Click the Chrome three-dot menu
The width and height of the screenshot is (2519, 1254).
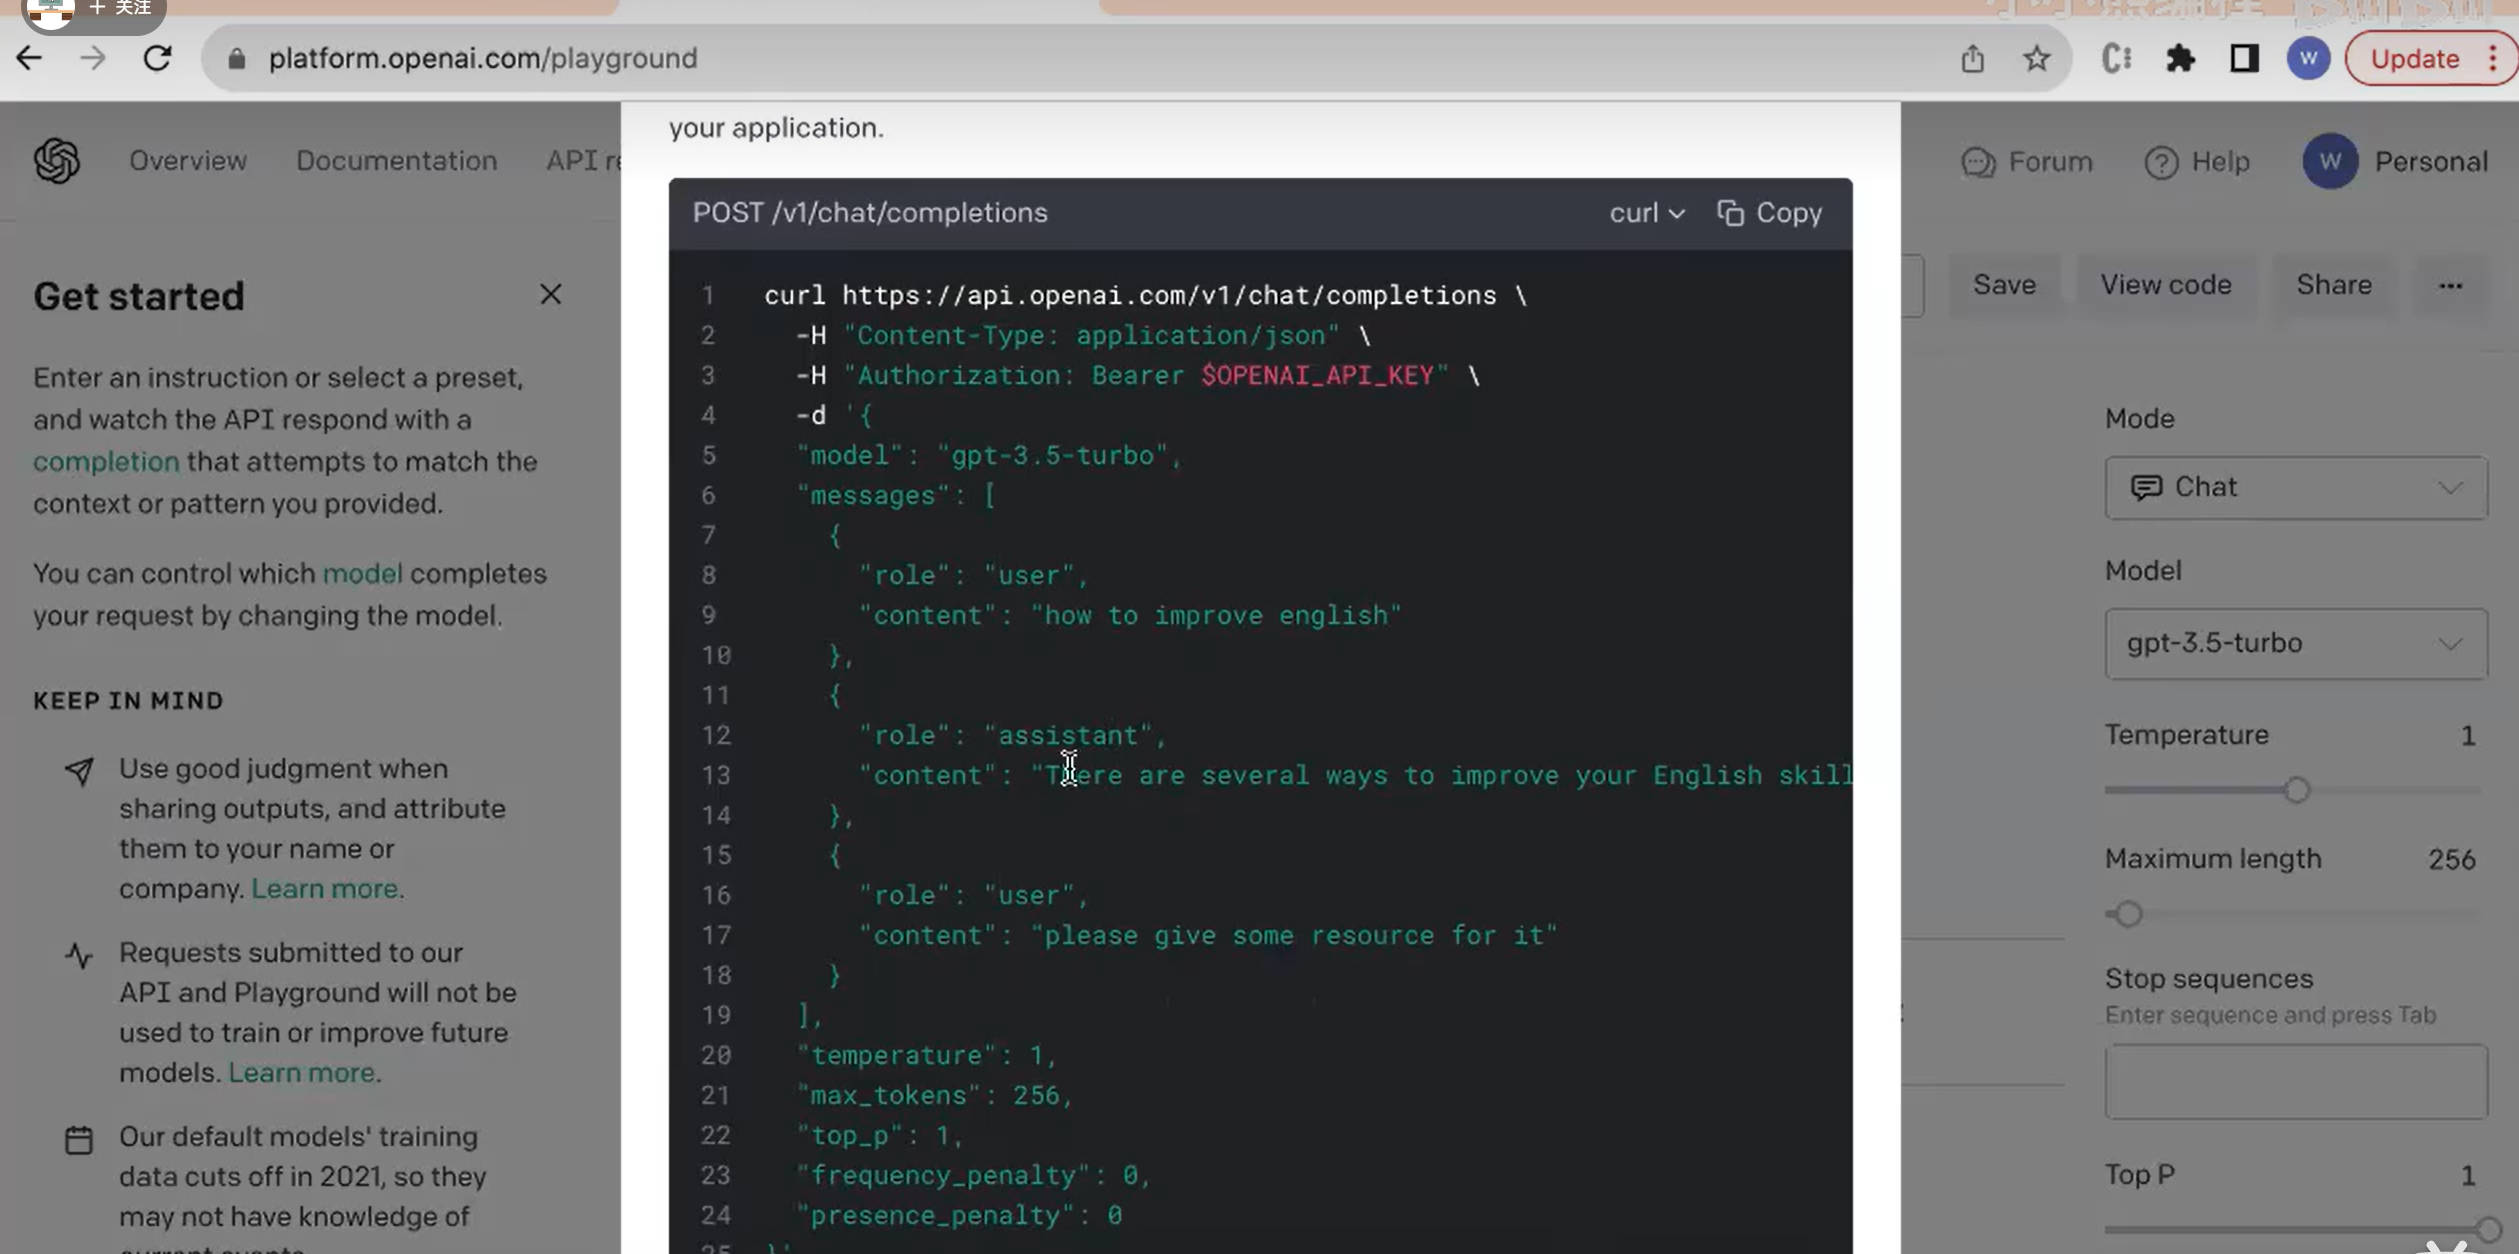(x=2494, y=58)
